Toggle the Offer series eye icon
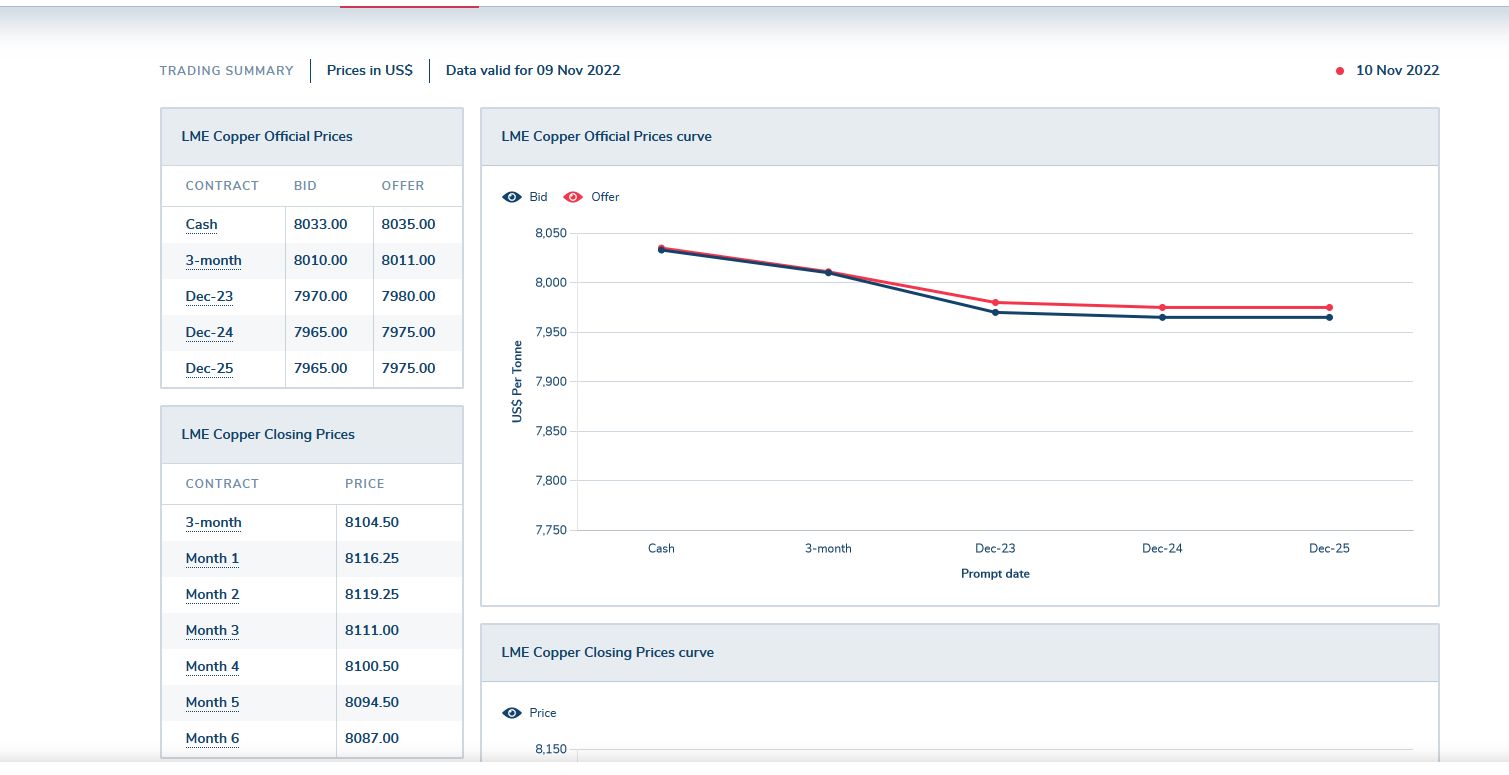1509x775 pixels. (574, 197)
